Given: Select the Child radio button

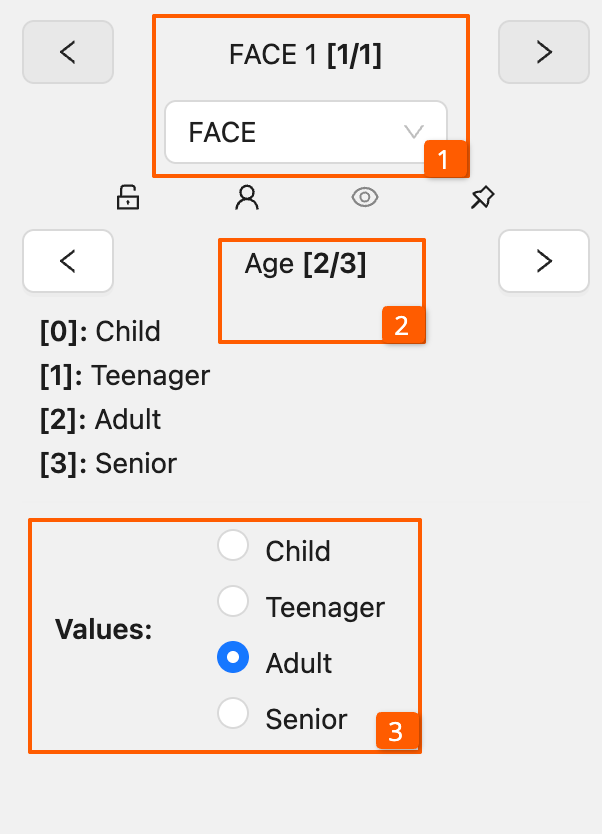Looking at the screenshot, I should pyautogui.click(x=233, y=546).
